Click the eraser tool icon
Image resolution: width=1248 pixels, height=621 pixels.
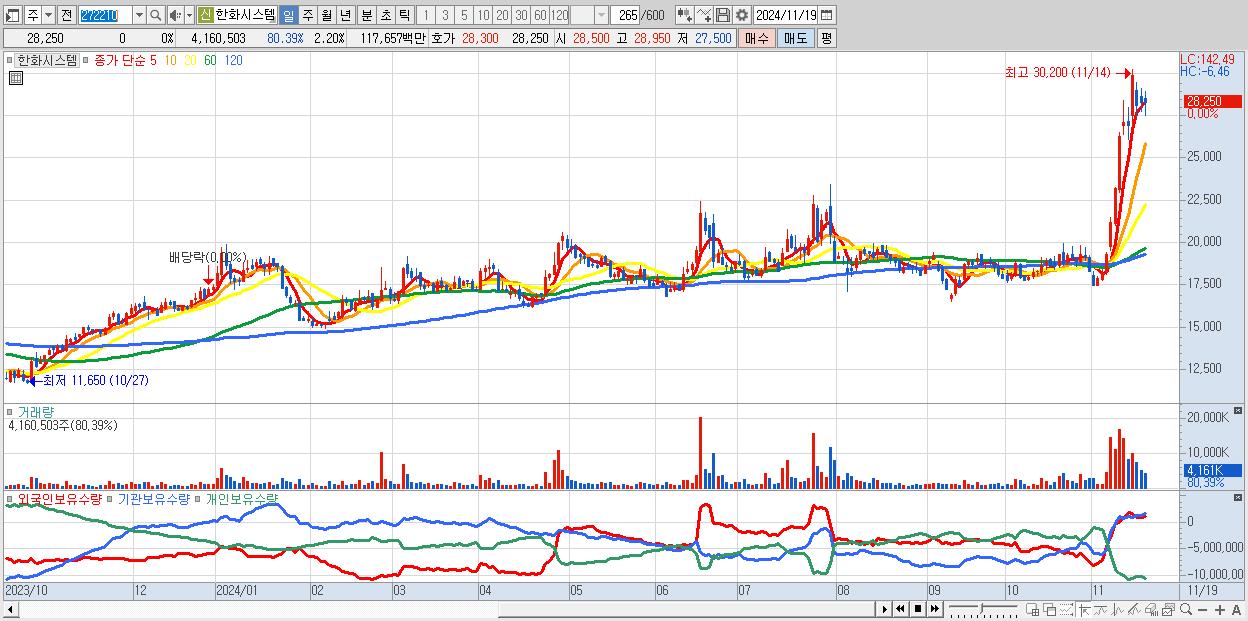click(x=1151, y=609)
